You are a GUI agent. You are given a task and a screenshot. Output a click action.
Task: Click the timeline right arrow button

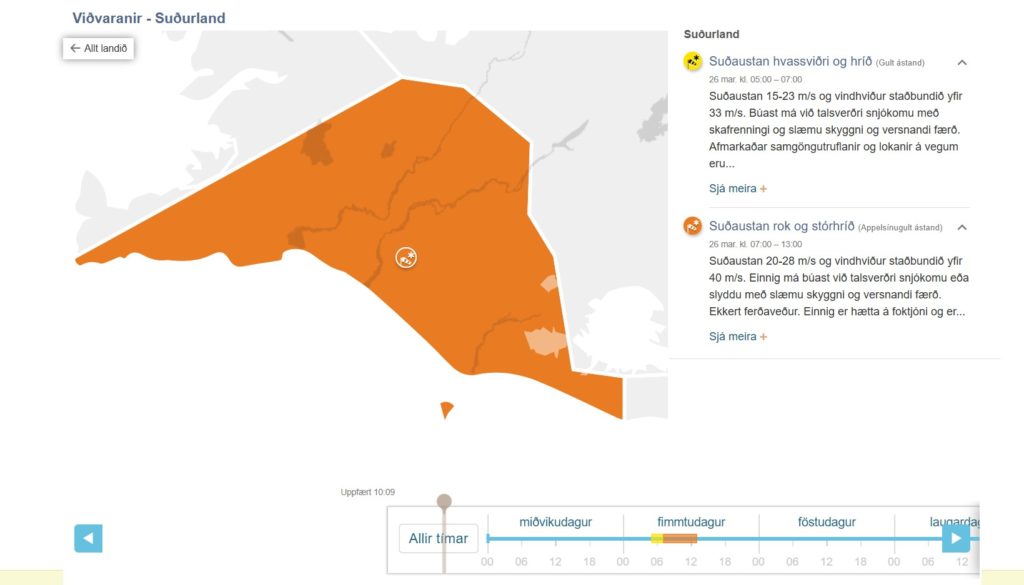(x=956, y=538)
